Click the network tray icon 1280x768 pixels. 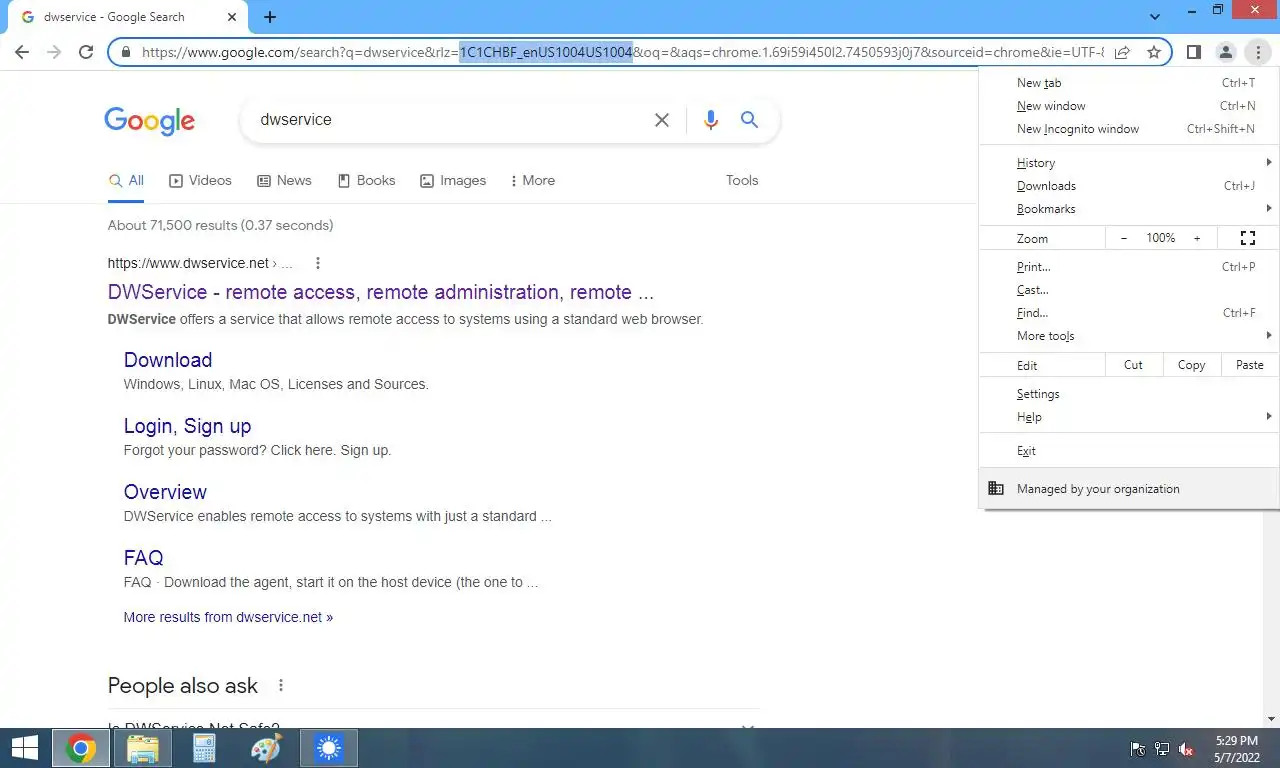[1162, 749]
